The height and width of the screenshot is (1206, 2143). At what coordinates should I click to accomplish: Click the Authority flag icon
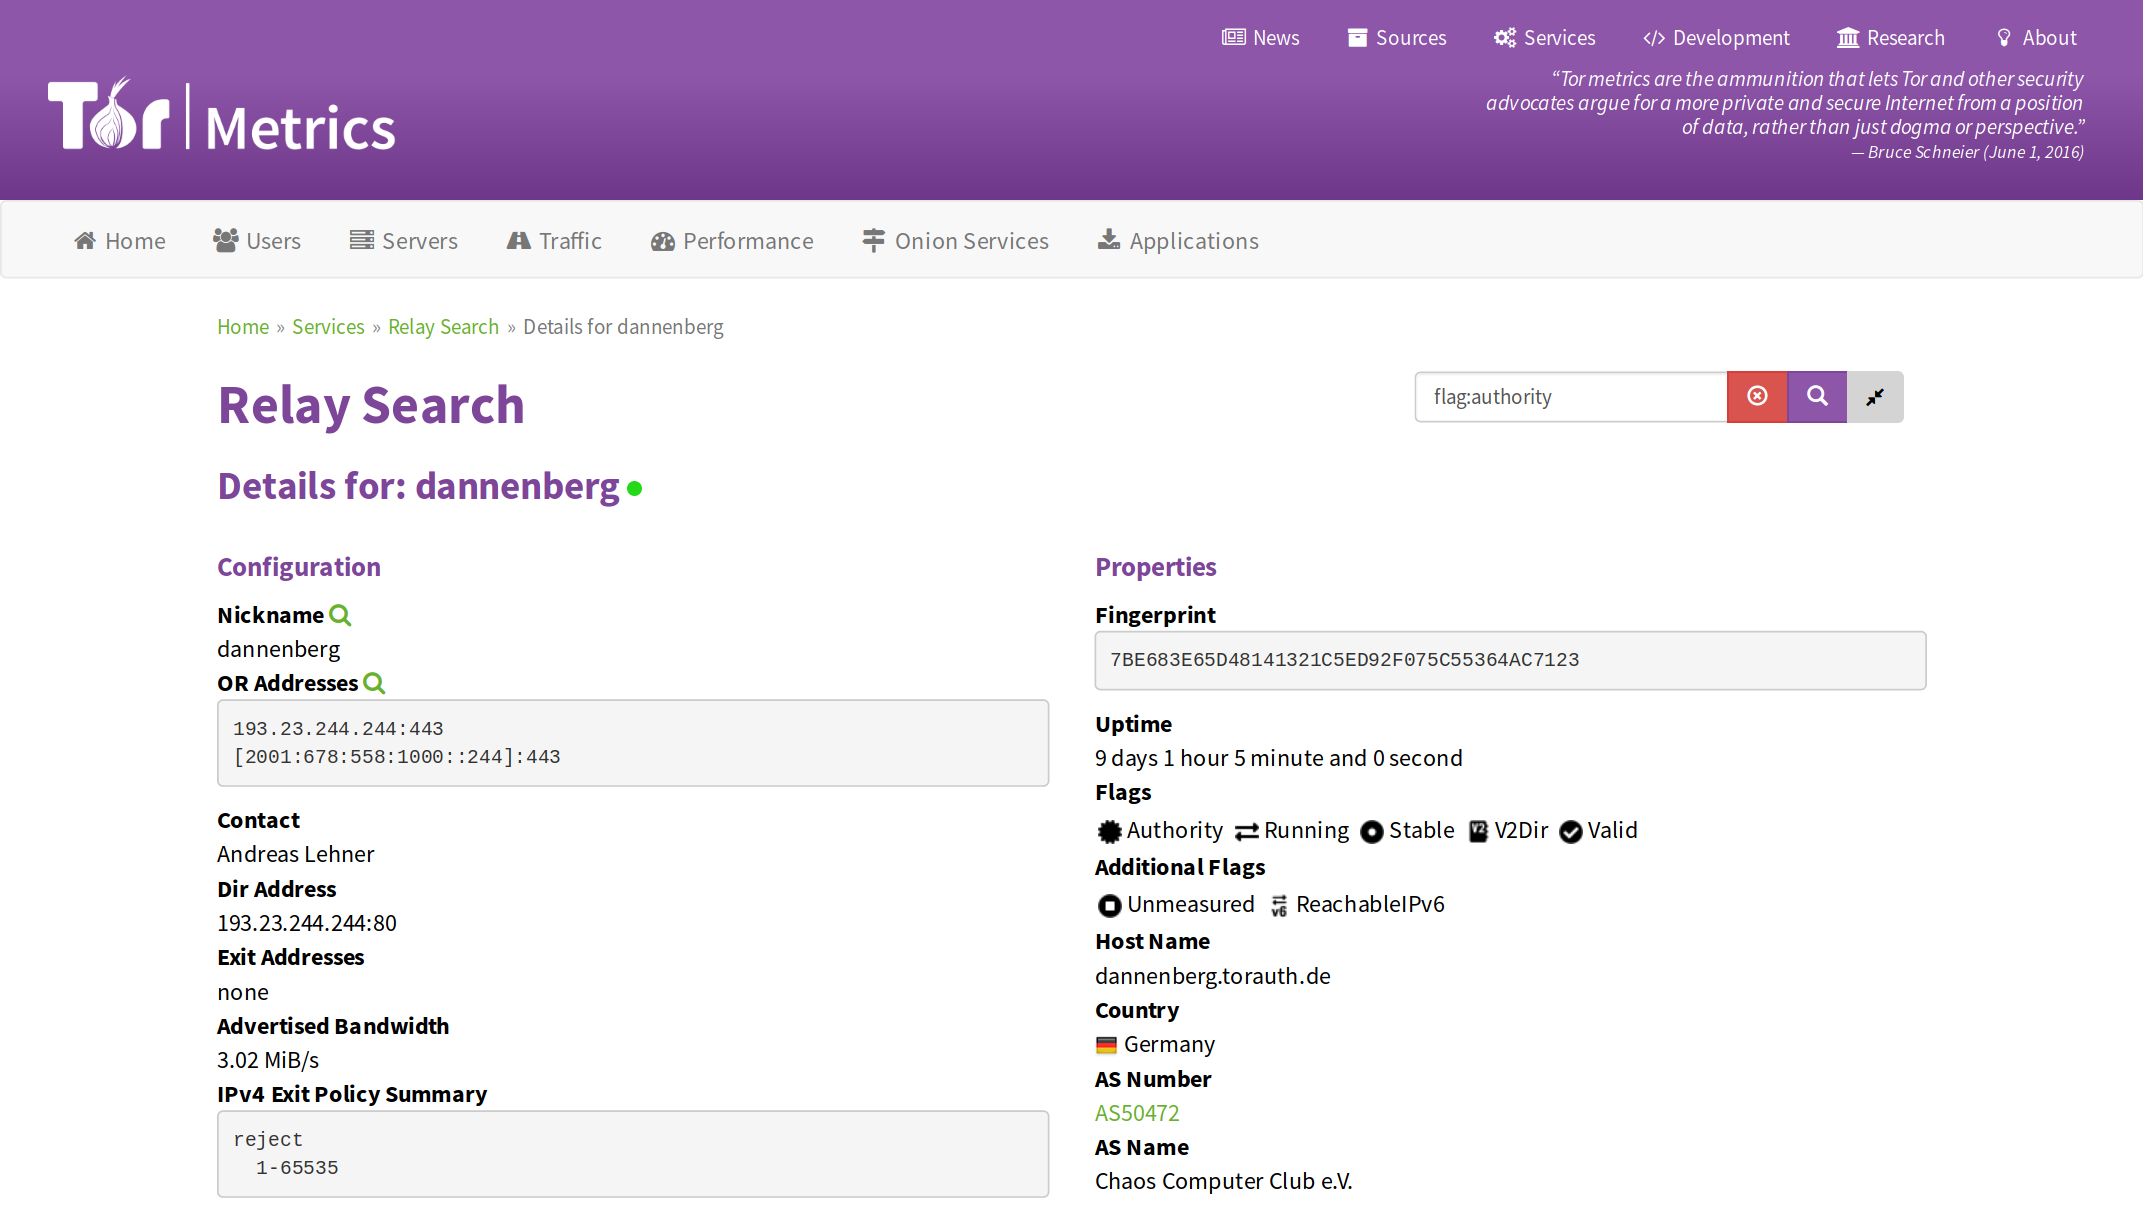[x=1110, y=831]
